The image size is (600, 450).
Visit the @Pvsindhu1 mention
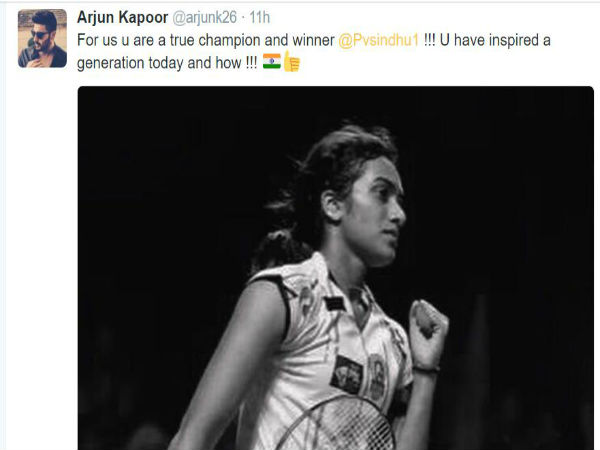pyautogui.click(x=379, y=40)
